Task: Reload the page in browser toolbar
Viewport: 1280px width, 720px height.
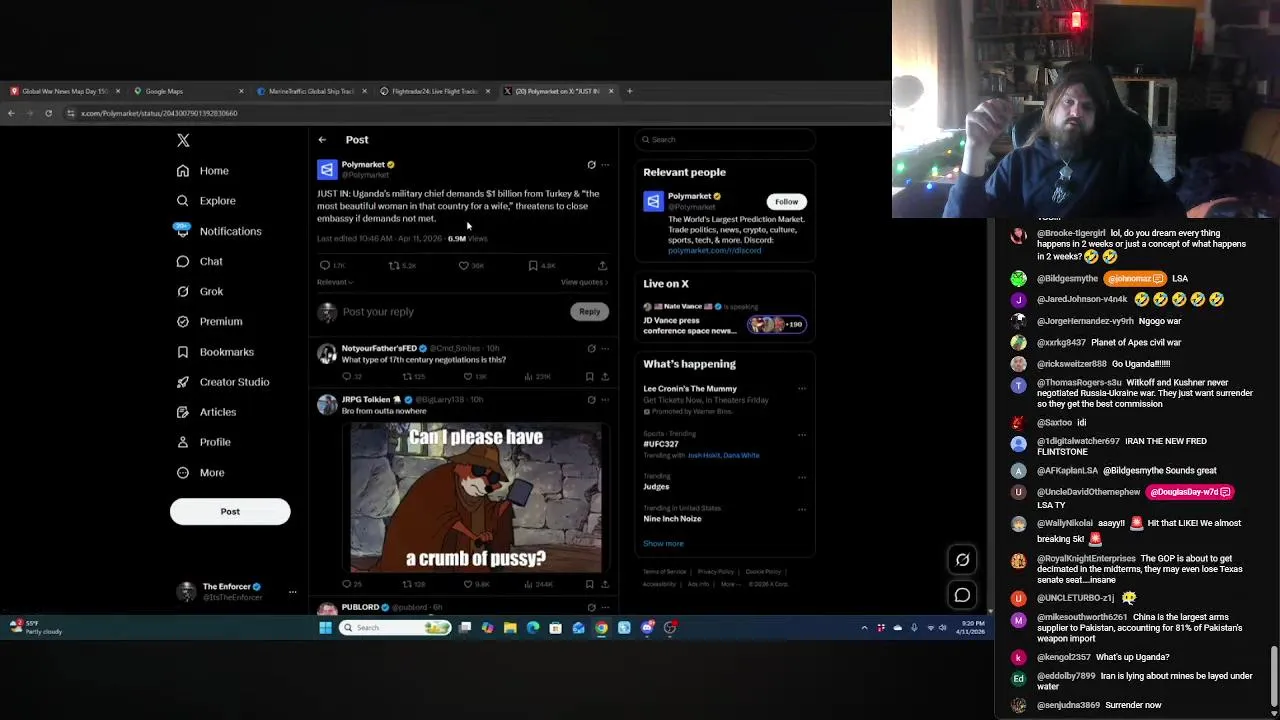Action: [48, 113]
